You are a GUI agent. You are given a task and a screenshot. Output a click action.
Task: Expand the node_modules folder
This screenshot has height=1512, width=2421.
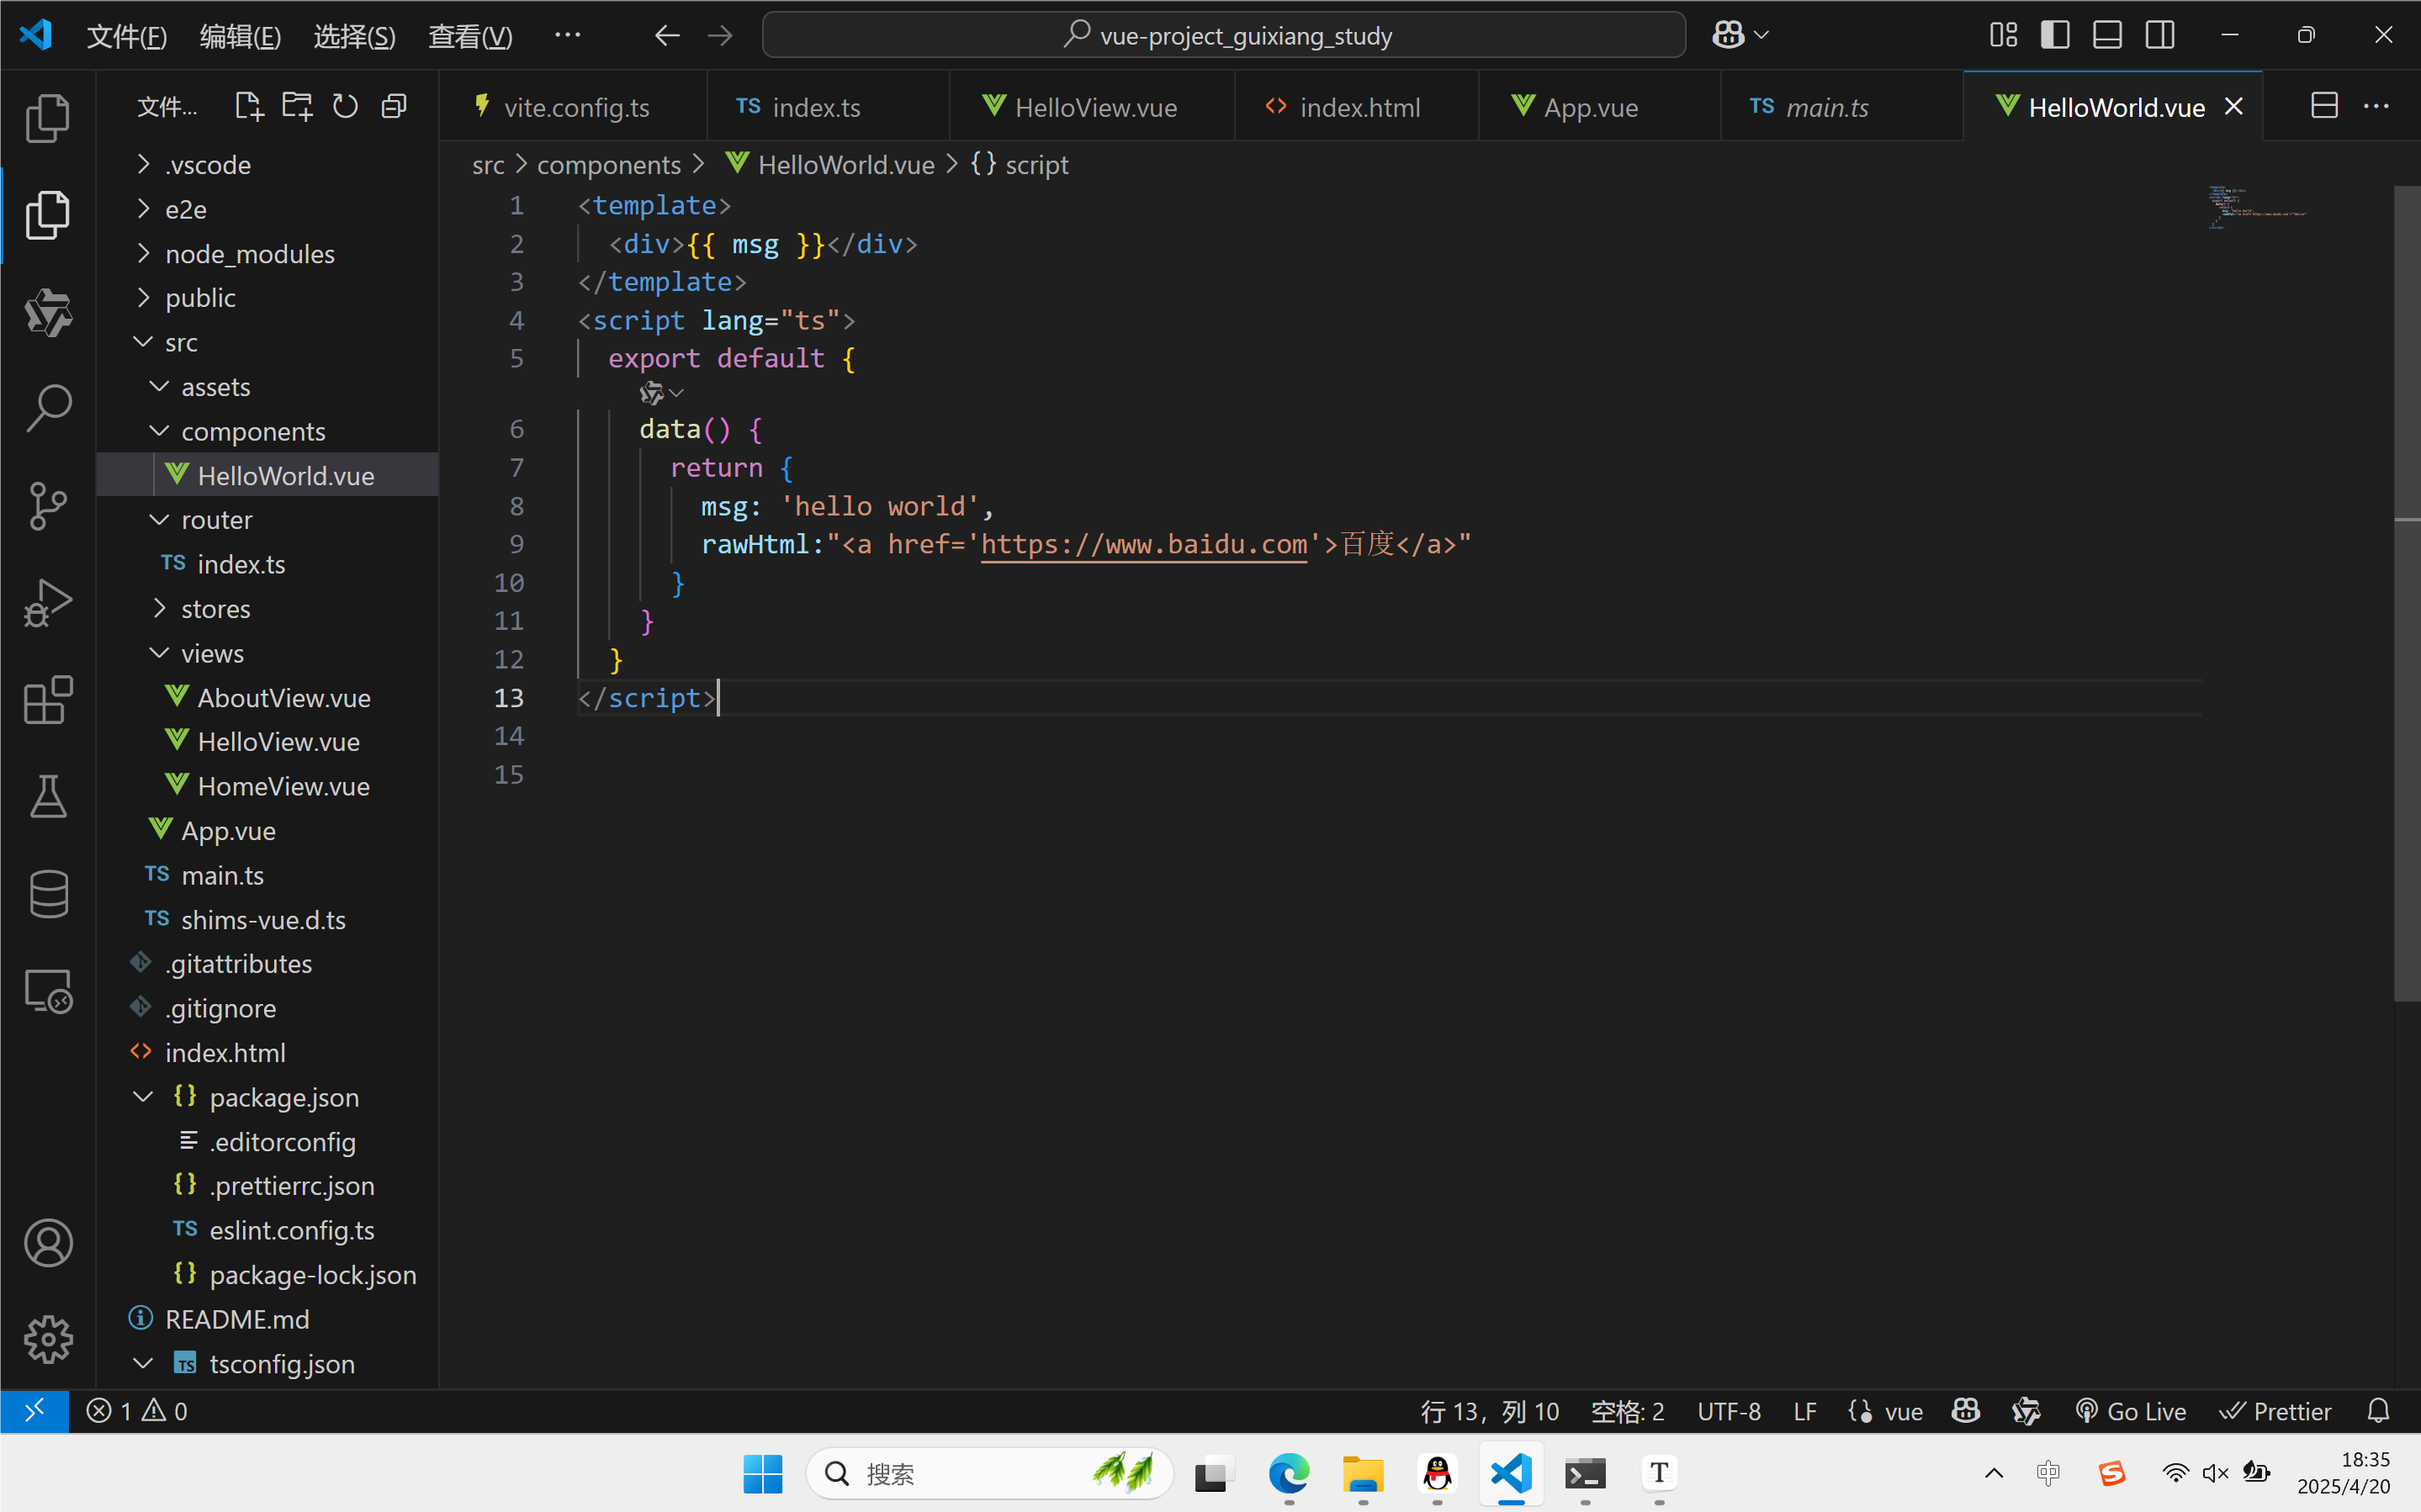pyautogui.click(x=250, y=254)
